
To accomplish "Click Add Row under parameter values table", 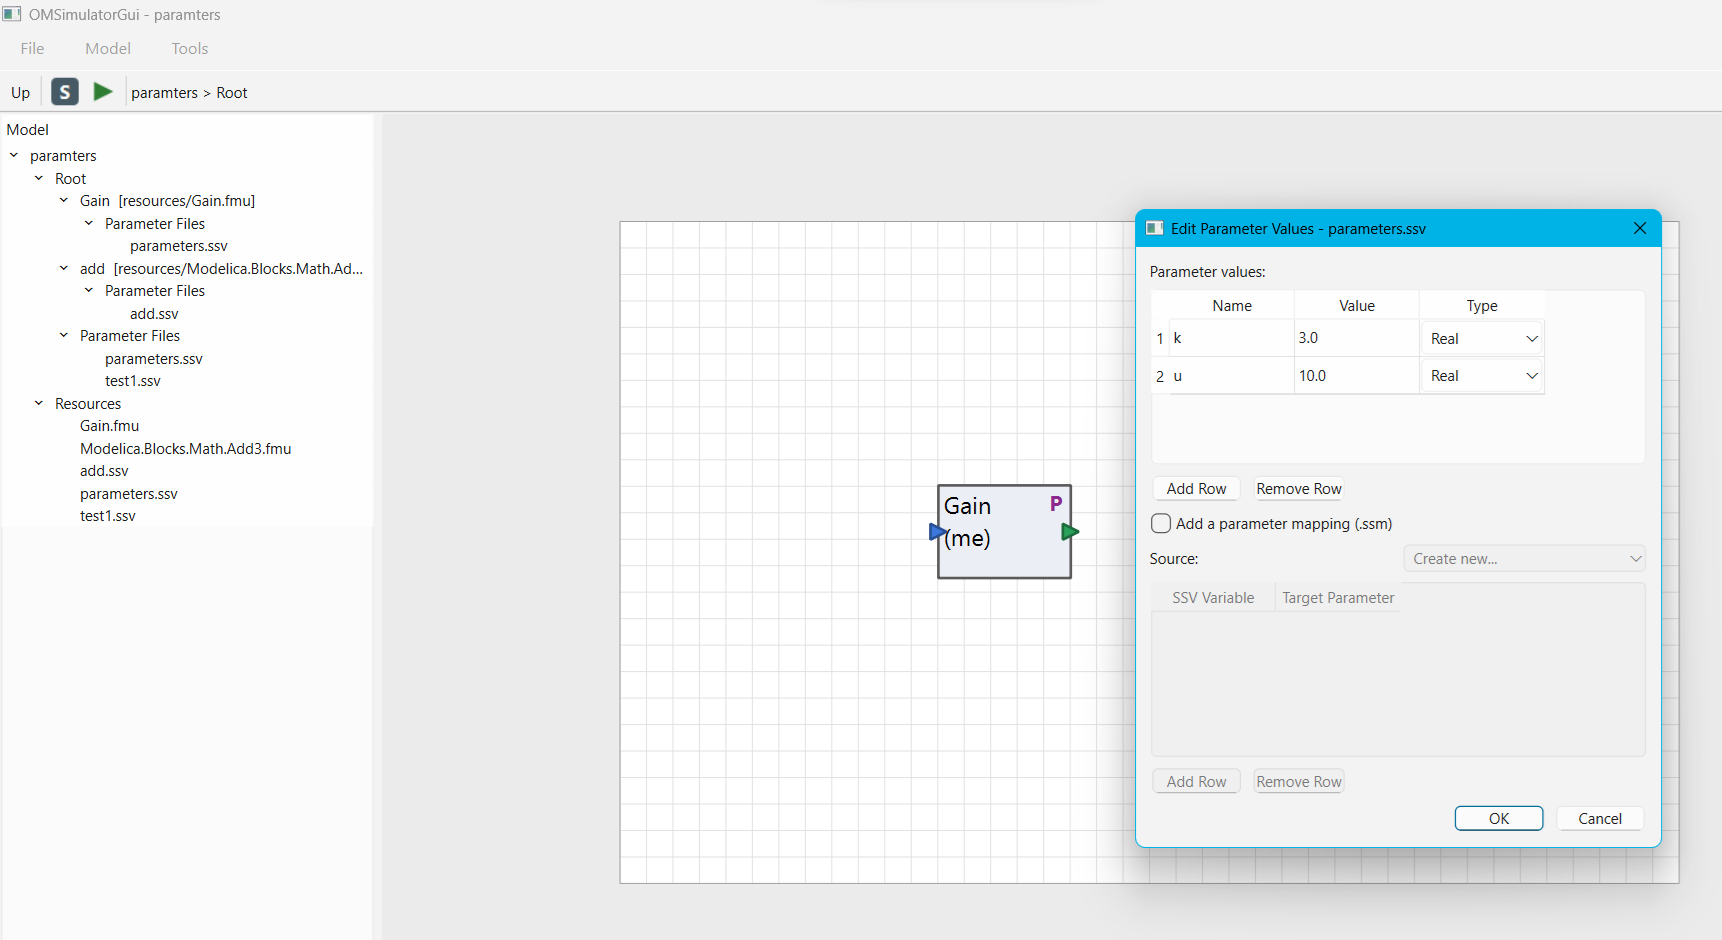I will point(1196,488).
